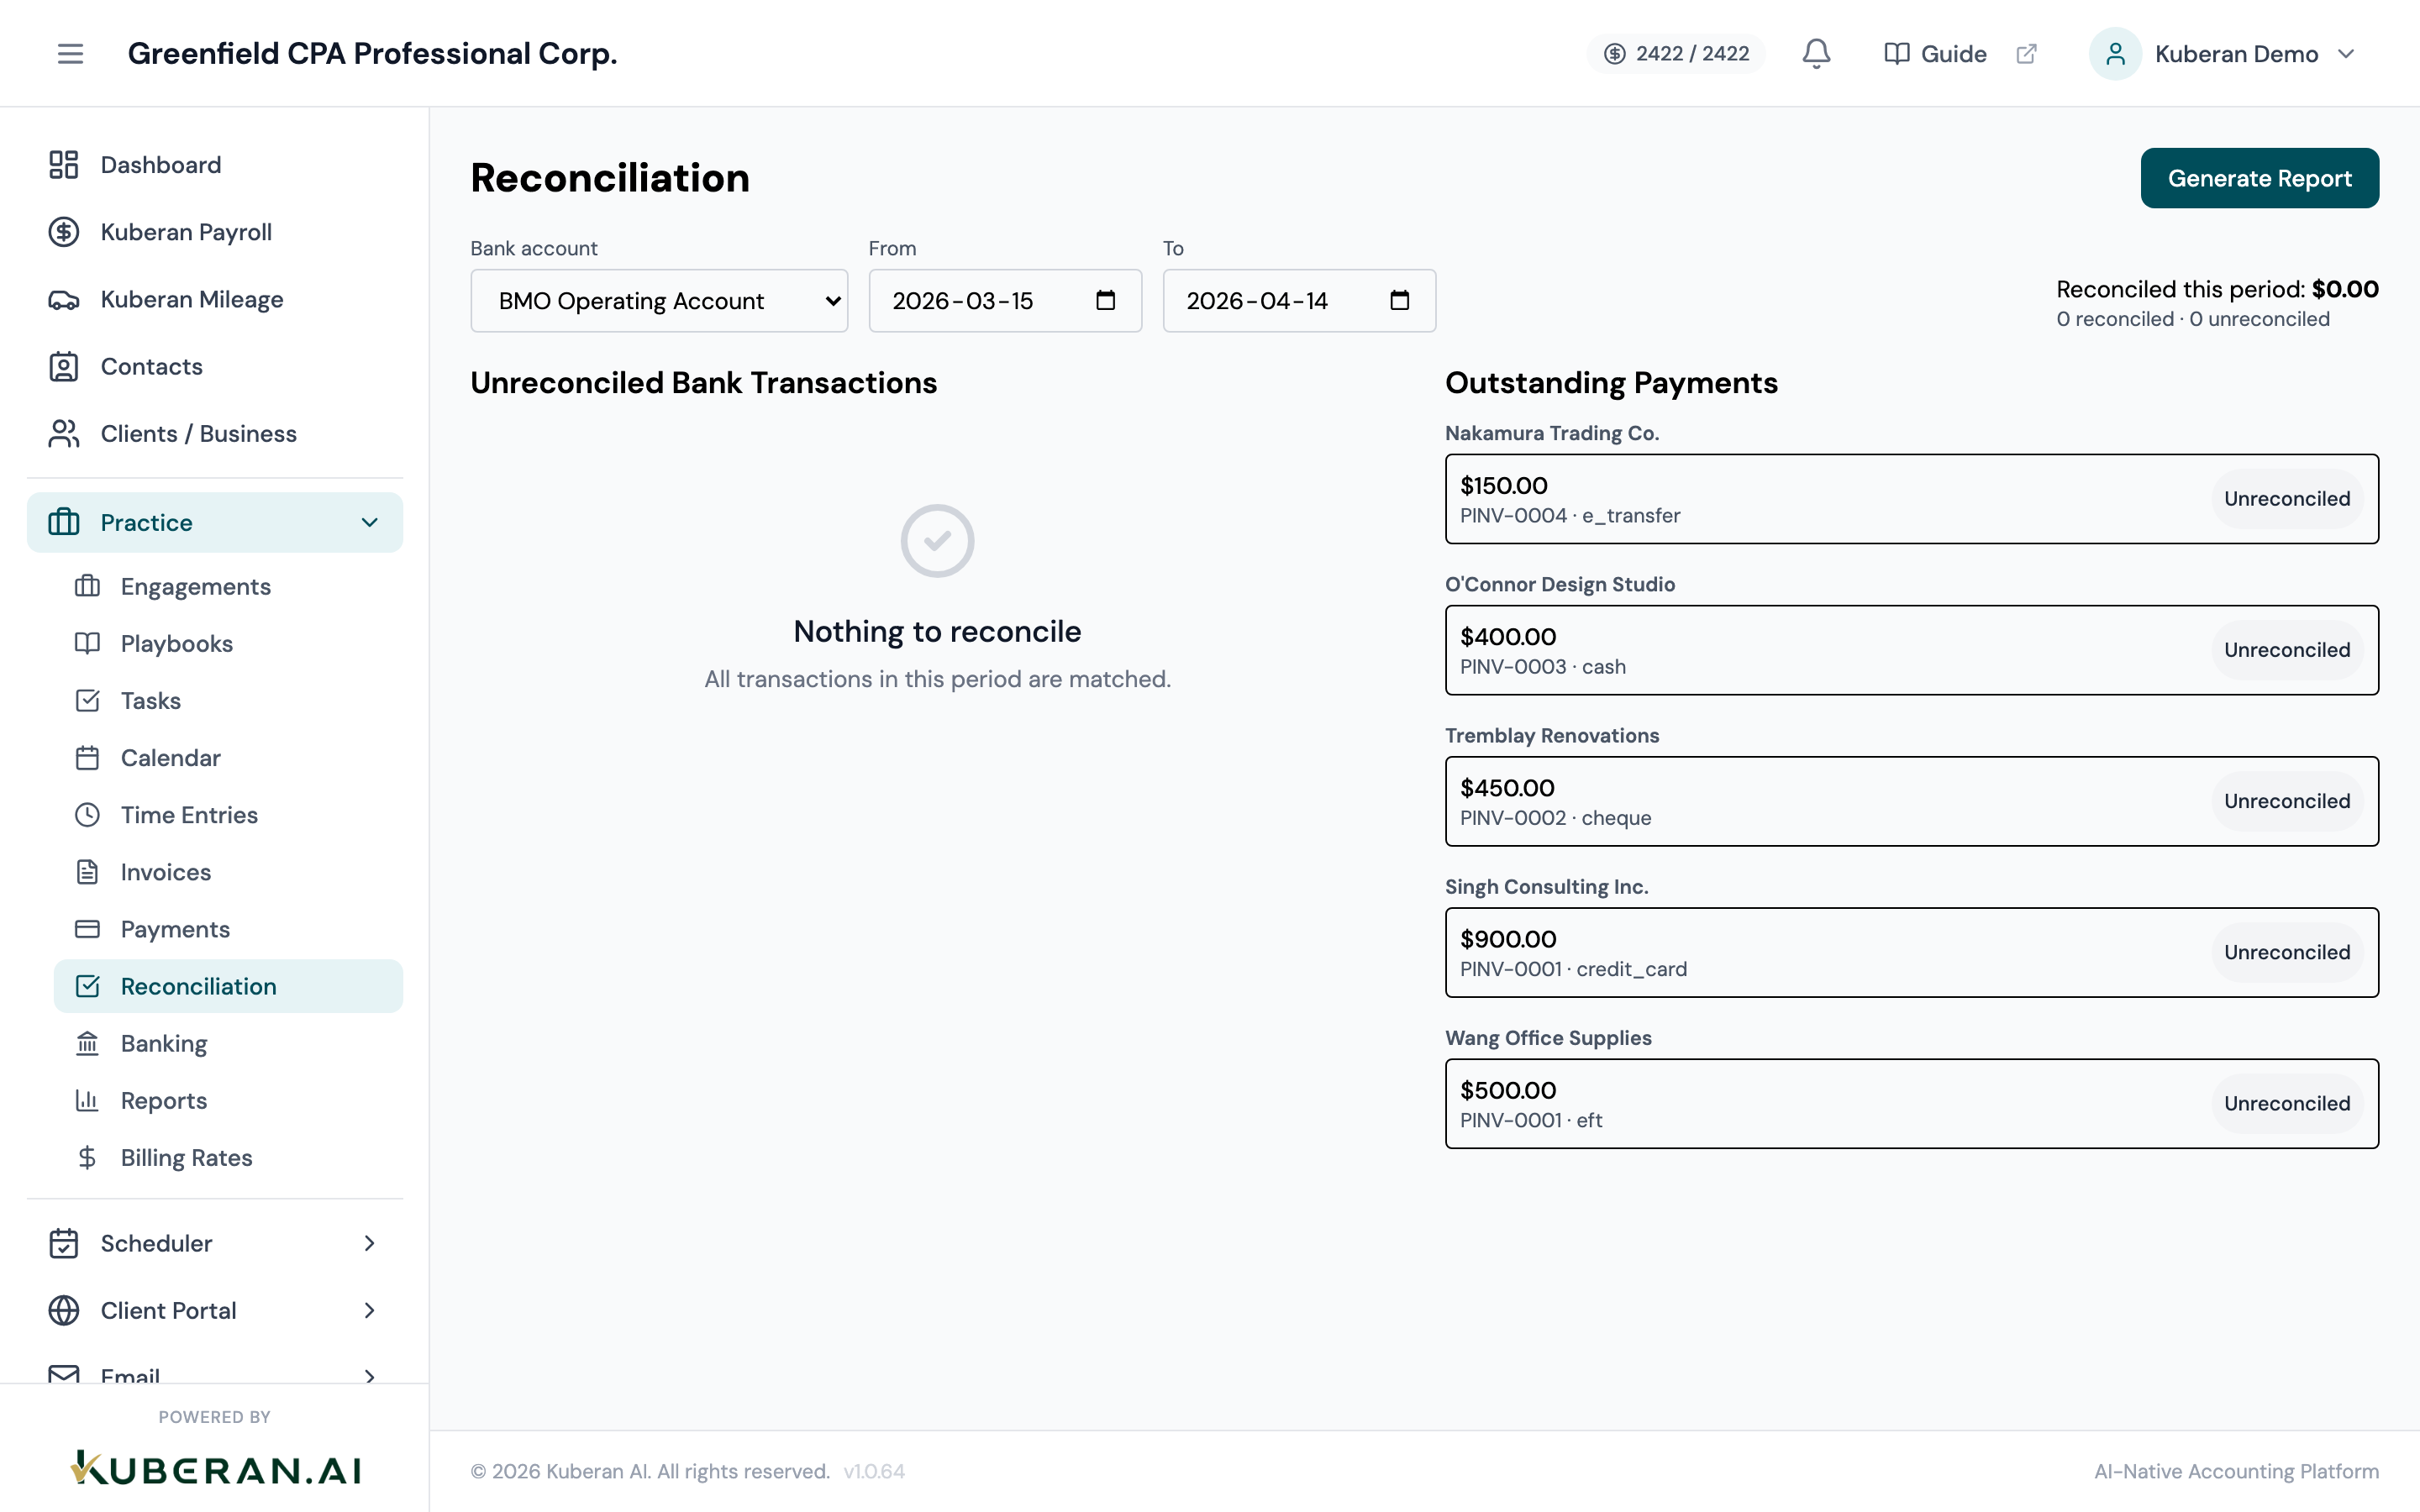The width and height of the screenshot is (2420, 1512).
Task: Click the To date field 2026-04-14
Action: [1299, 300]
